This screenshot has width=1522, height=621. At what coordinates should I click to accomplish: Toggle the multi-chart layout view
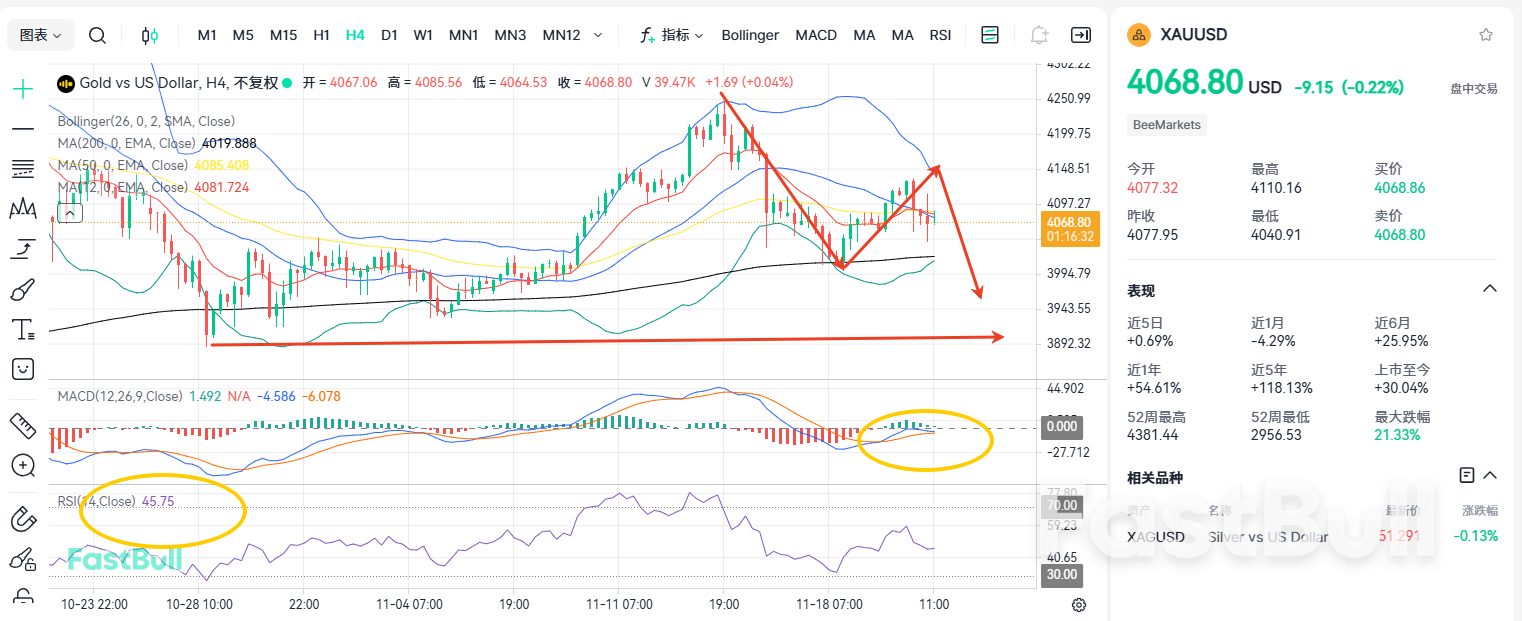click(x=989, y=34)
